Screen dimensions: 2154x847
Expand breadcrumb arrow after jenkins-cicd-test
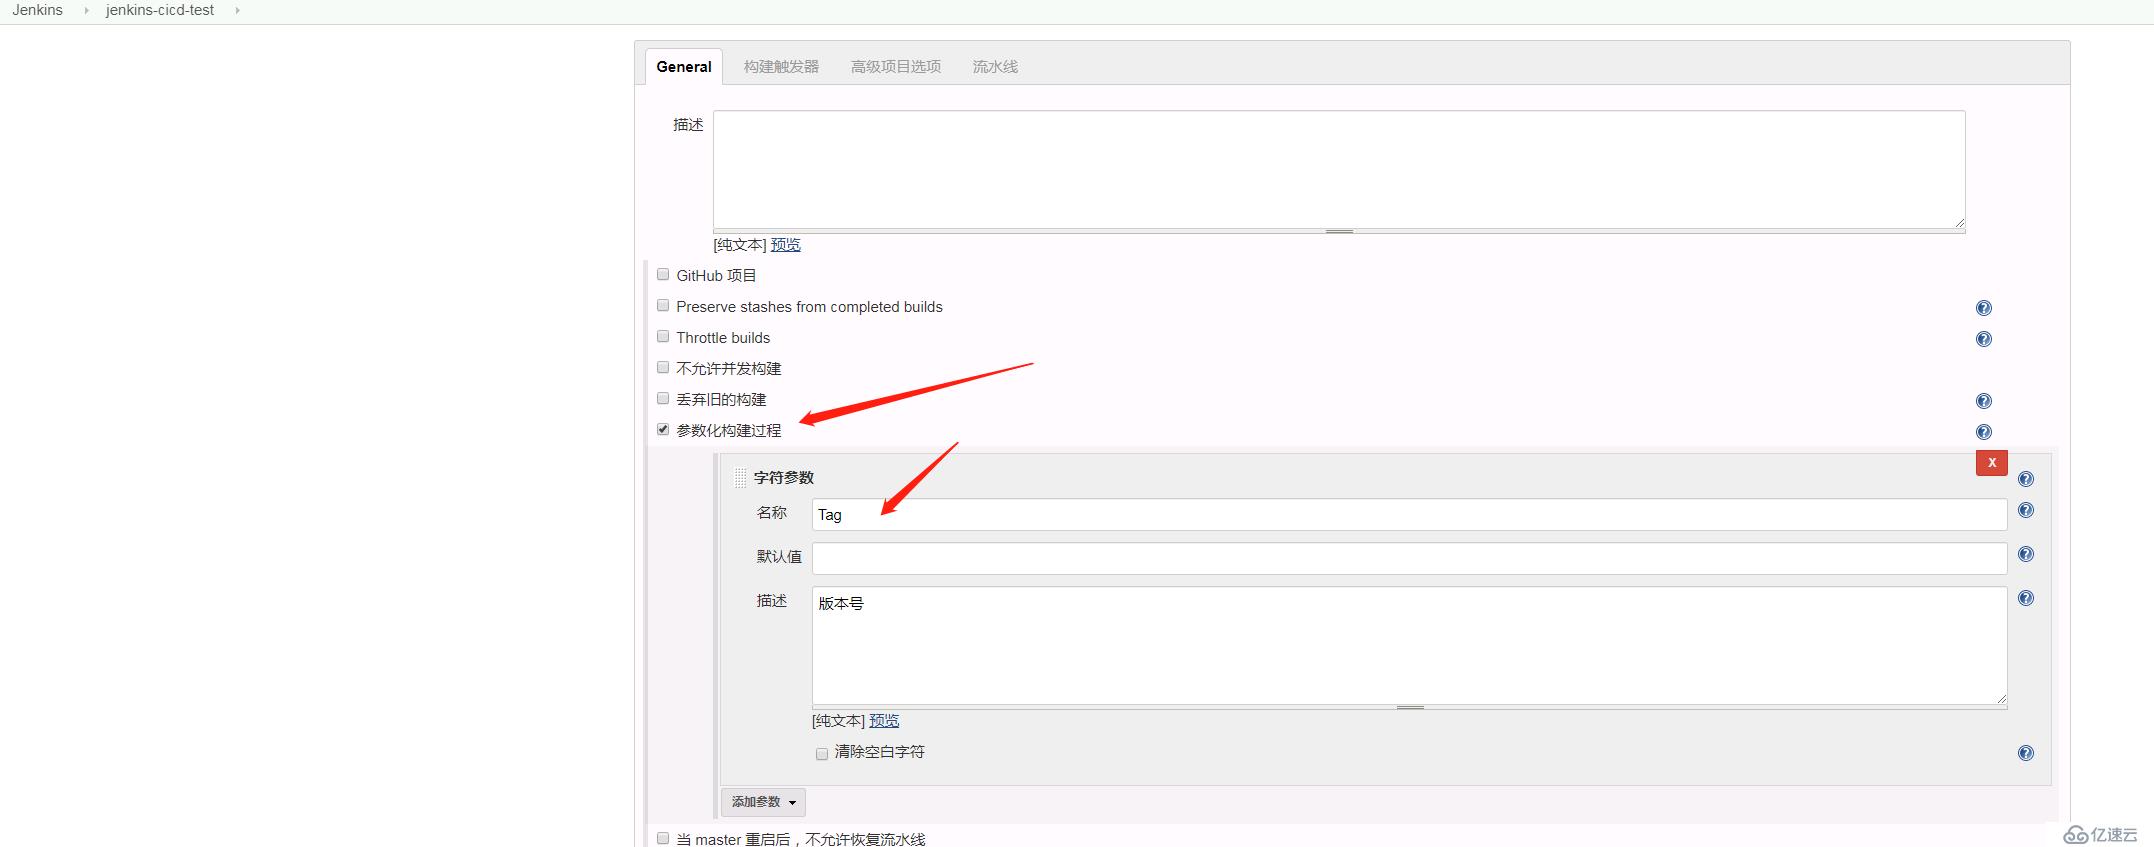click(237, 10)
